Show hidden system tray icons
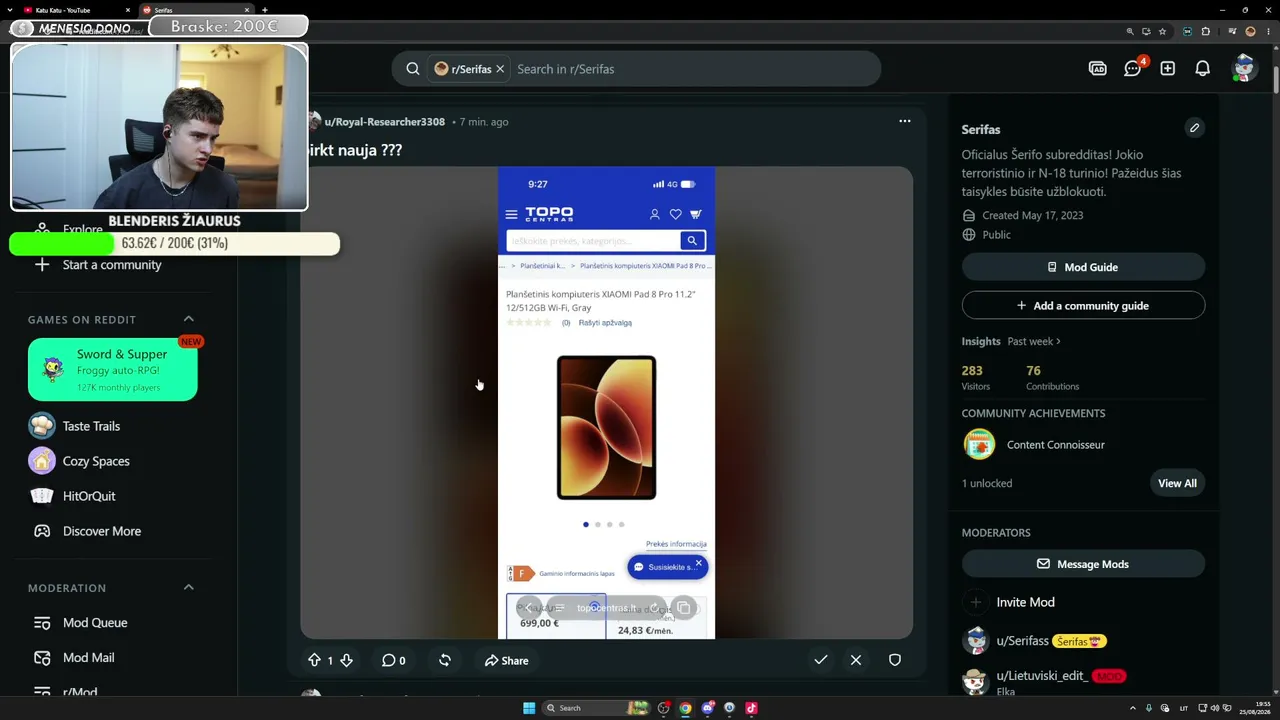 (x=1133, y=708)
